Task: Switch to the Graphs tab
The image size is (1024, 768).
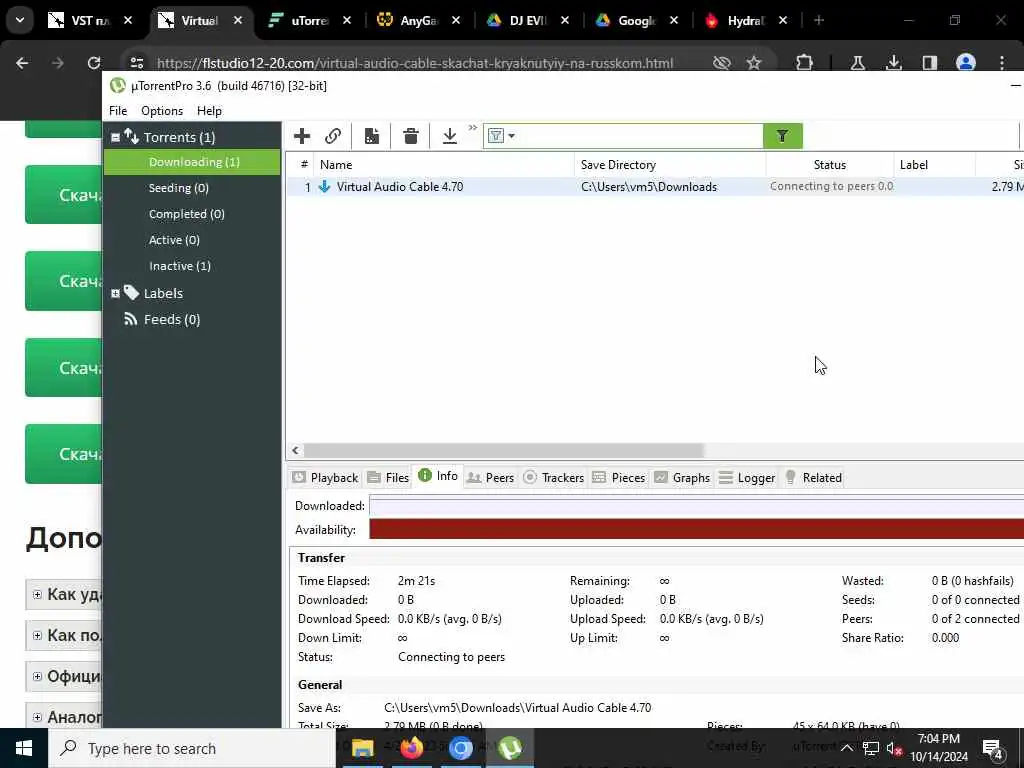Action: pos(682,478)
